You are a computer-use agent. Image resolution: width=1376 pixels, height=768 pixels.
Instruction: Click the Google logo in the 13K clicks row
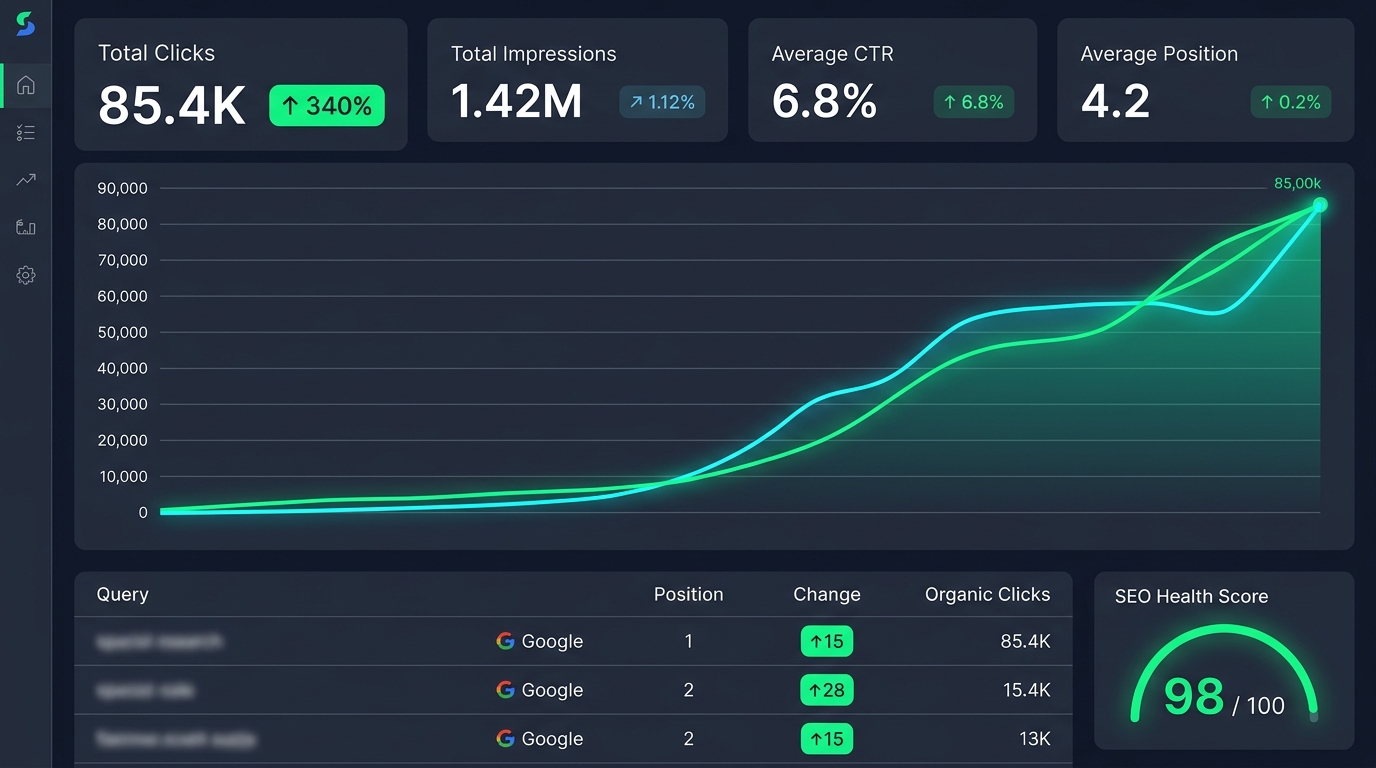pyautogui.click(x=505, y=739)
